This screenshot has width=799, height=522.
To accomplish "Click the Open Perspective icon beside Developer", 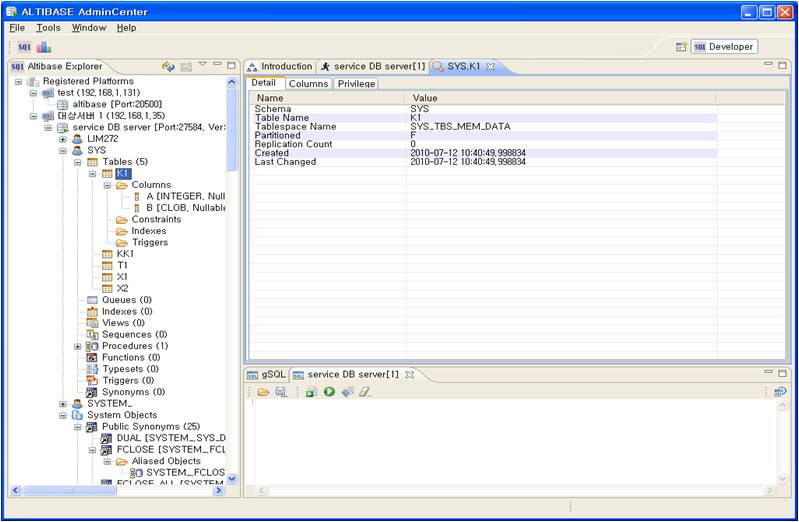I will (x=681, y=47).
